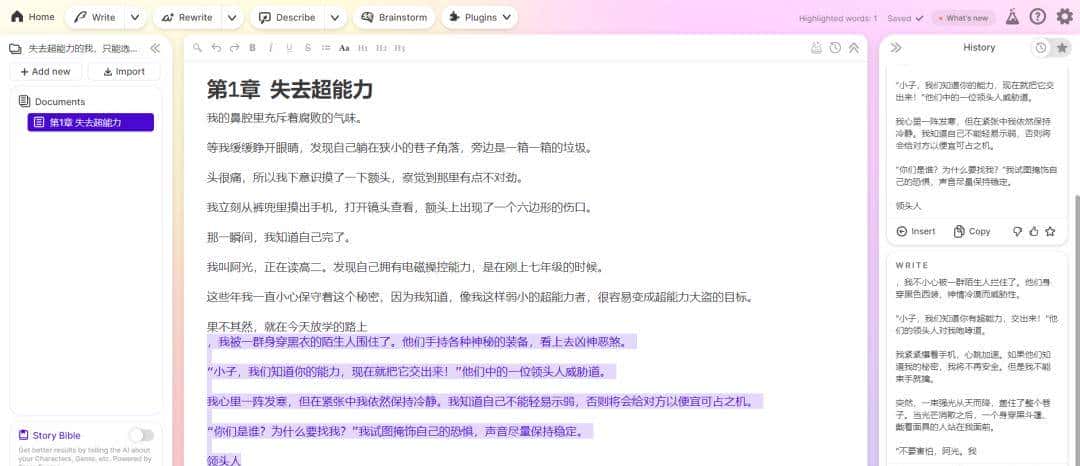Apply Heading 2 style
The height and width of the screenshot is (466, 1080).
point(382,47)
